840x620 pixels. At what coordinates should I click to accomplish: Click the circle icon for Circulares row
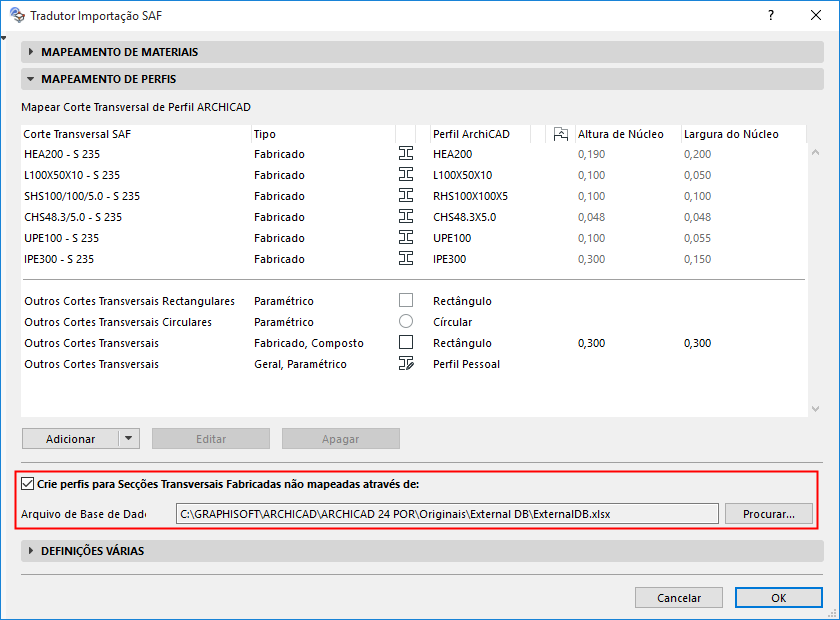coord(406,321)
